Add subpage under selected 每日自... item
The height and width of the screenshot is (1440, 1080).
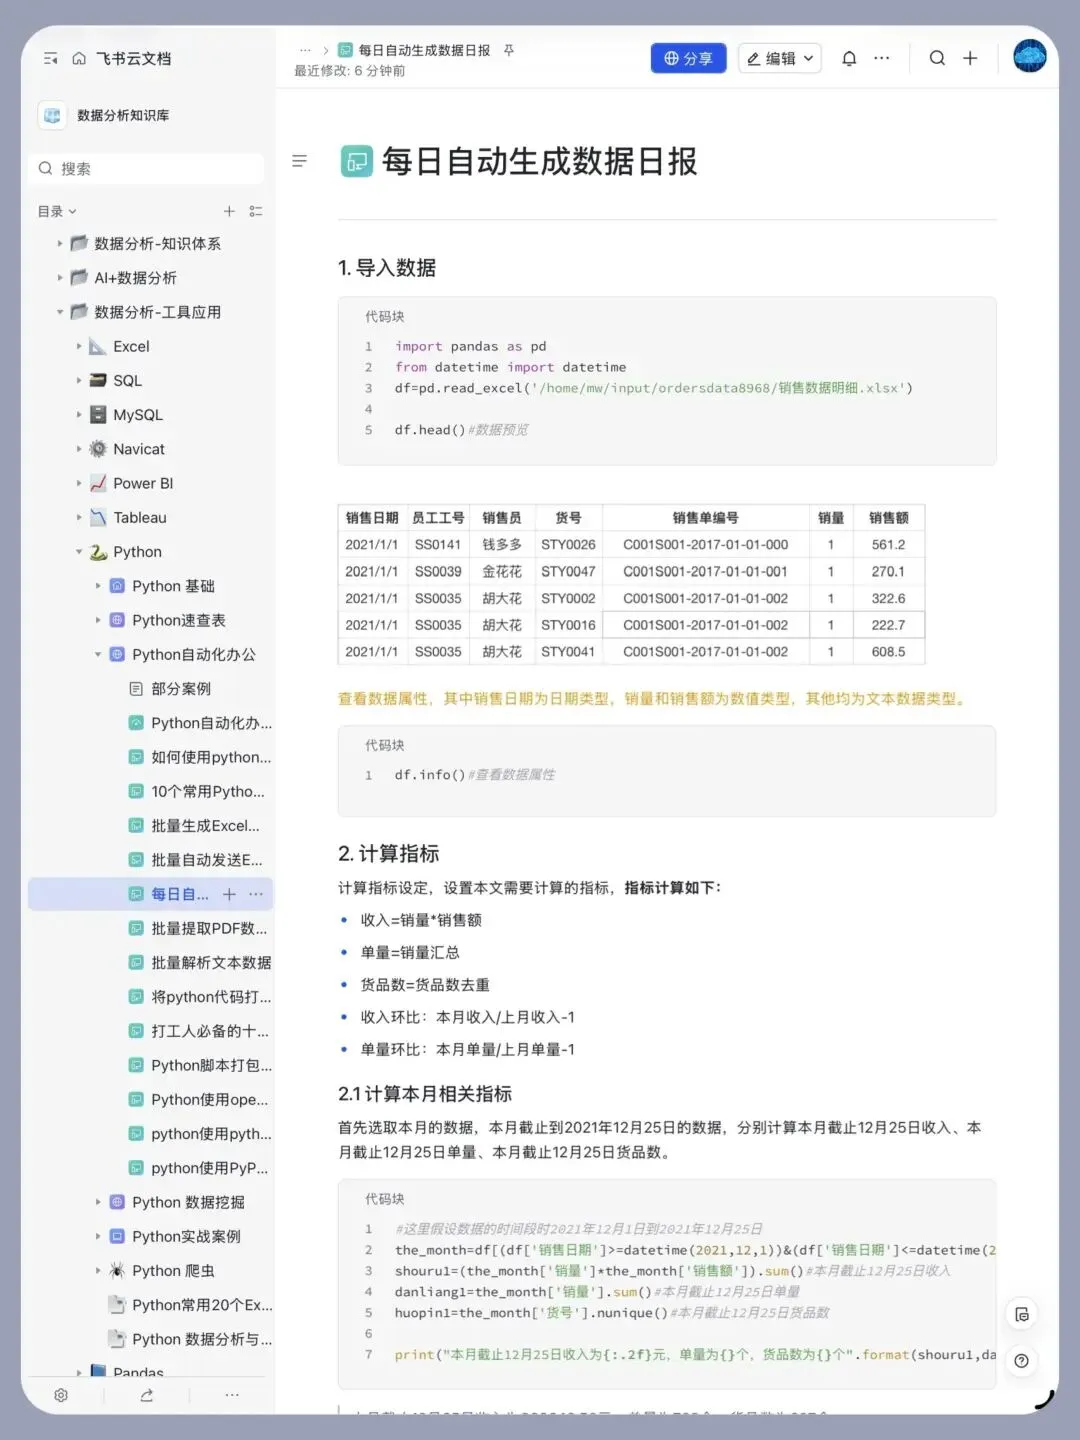point(229,894)
